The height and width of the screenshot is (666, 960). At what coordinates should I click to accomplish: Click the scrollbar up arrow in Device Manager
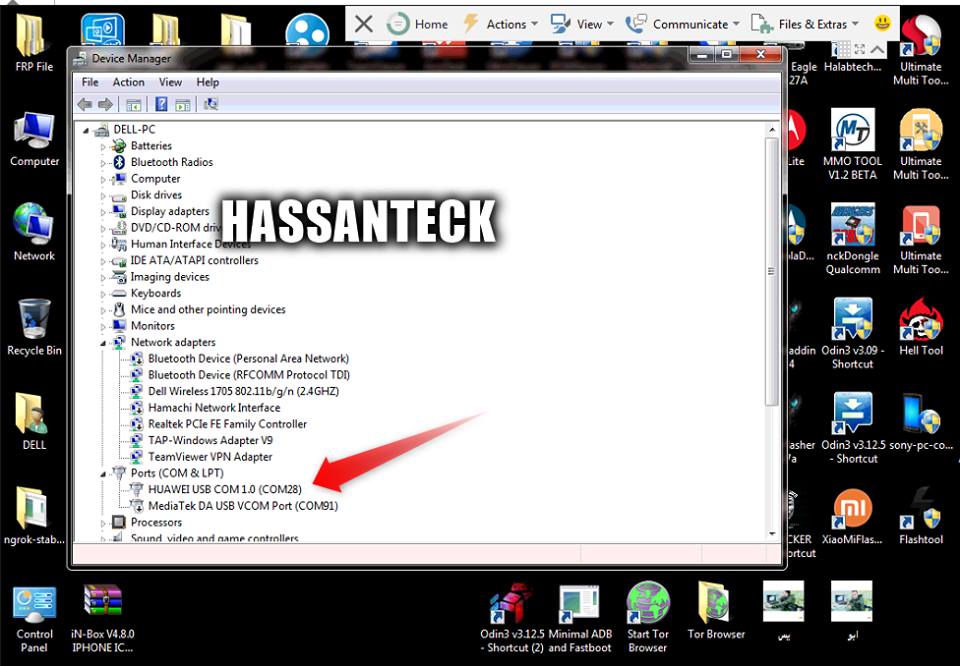tap(771, 130)
